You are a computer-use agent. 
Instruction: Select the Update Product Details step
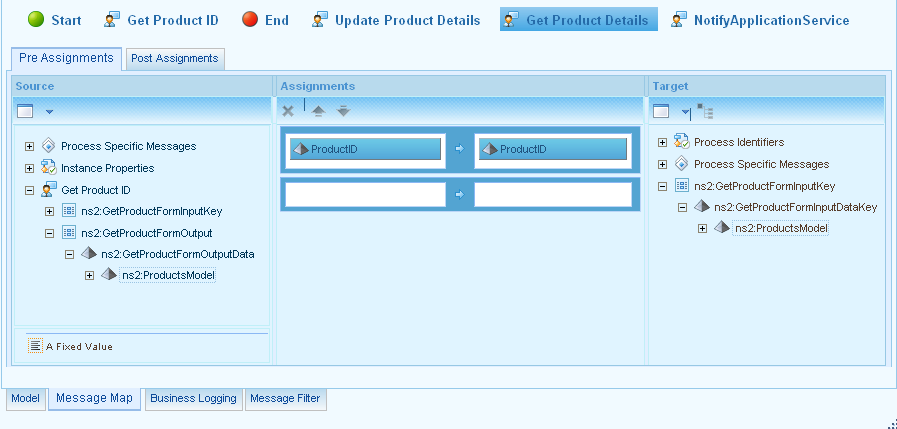point(396,20)
